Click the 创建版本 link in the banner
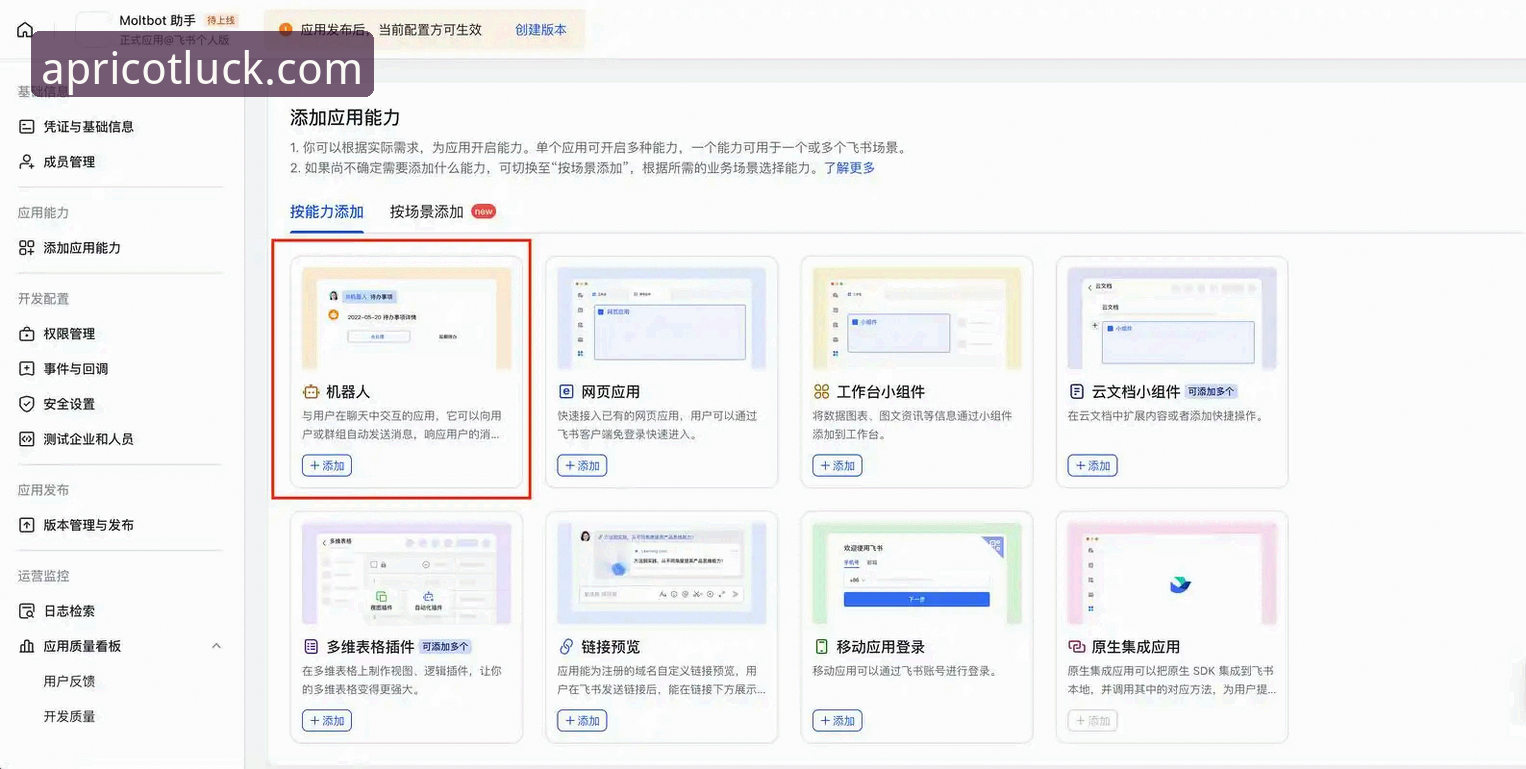This screenshot has width=1526, height=769. click(541, 30)
